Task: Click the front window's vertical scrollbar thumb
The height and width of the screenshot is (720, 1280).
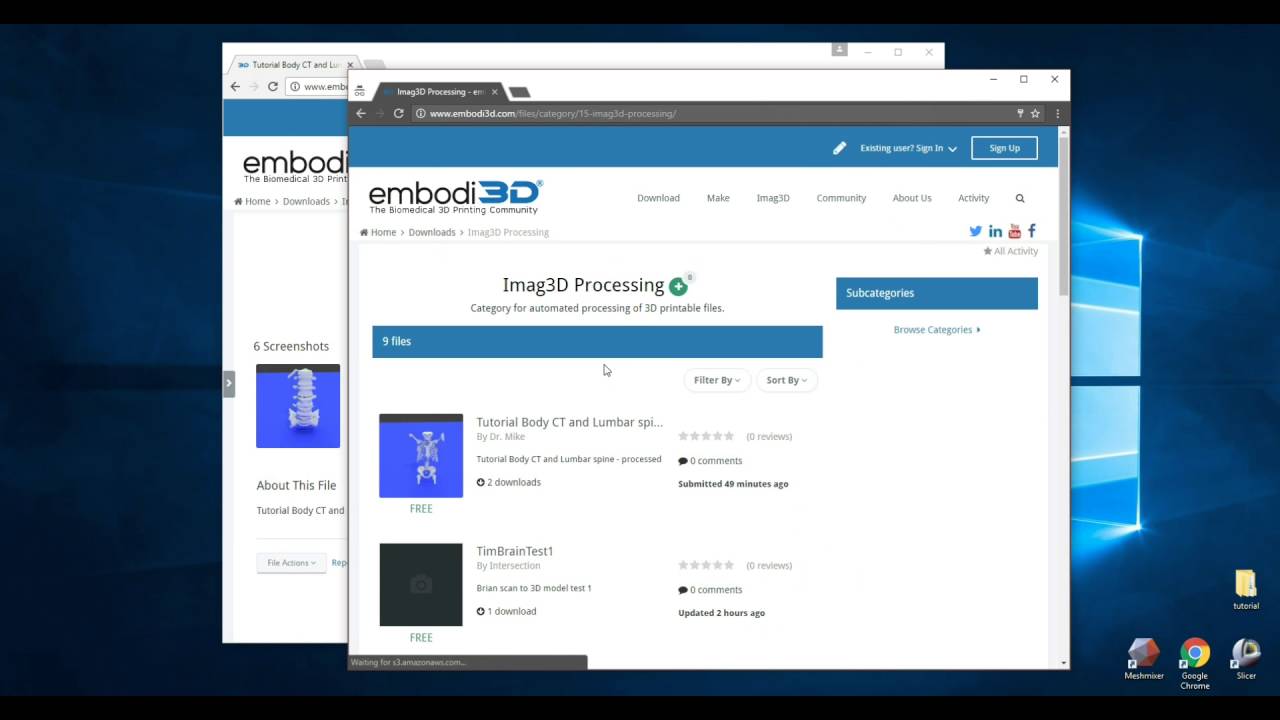Action: [x=1064, y=215]
